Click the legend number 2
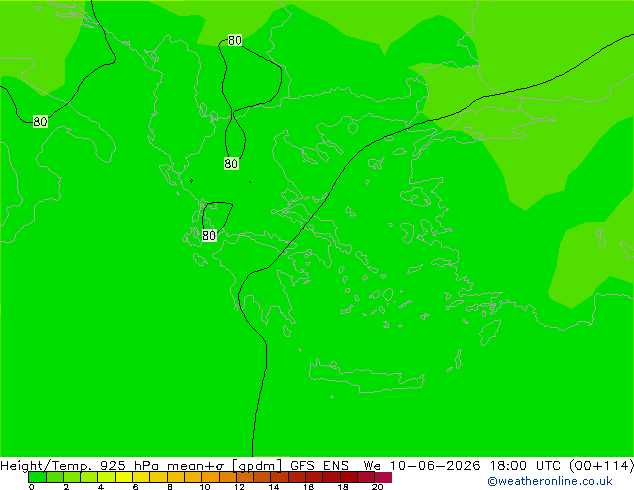Screen dimensions: 634x490 66,487
